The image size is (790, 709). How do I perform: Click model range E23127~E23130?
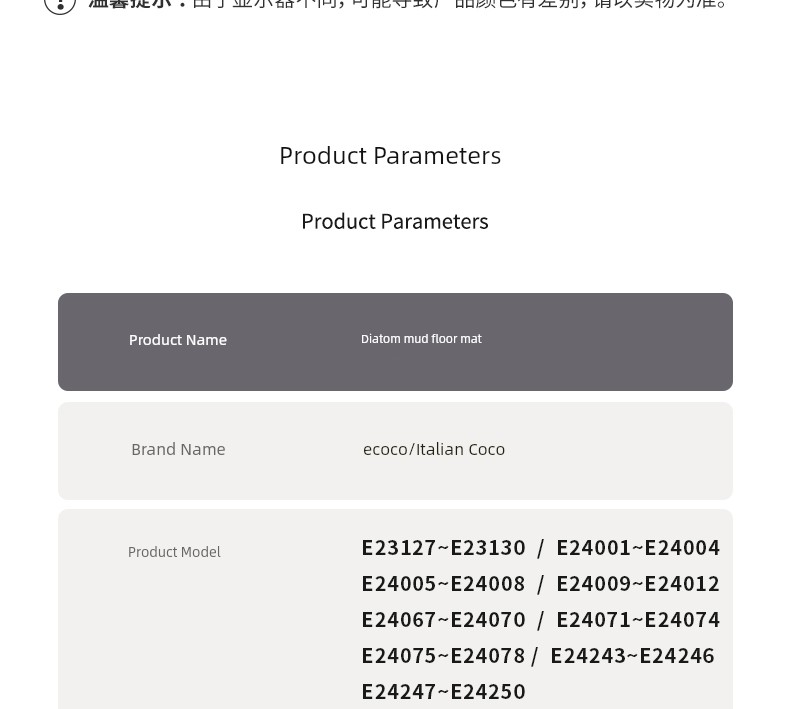point(443,548)
